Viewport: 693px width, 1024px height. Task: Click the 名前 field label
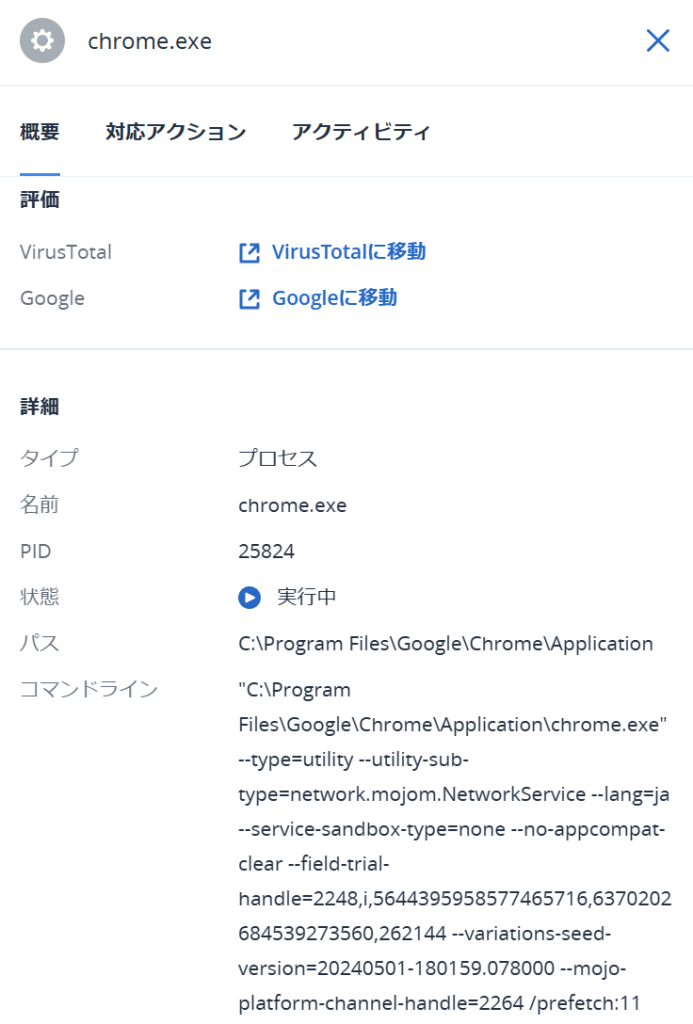tap(39, 505)
